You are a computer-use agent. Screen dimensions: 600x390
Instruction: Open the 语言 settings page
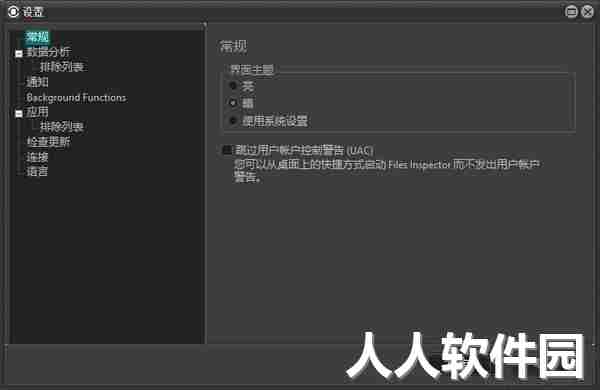click(37, 171)
